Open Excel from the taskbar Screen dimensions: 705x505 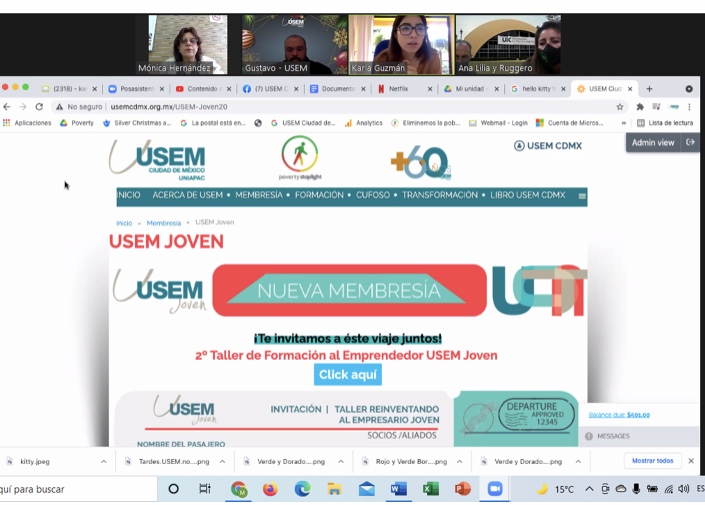point(431,489)
